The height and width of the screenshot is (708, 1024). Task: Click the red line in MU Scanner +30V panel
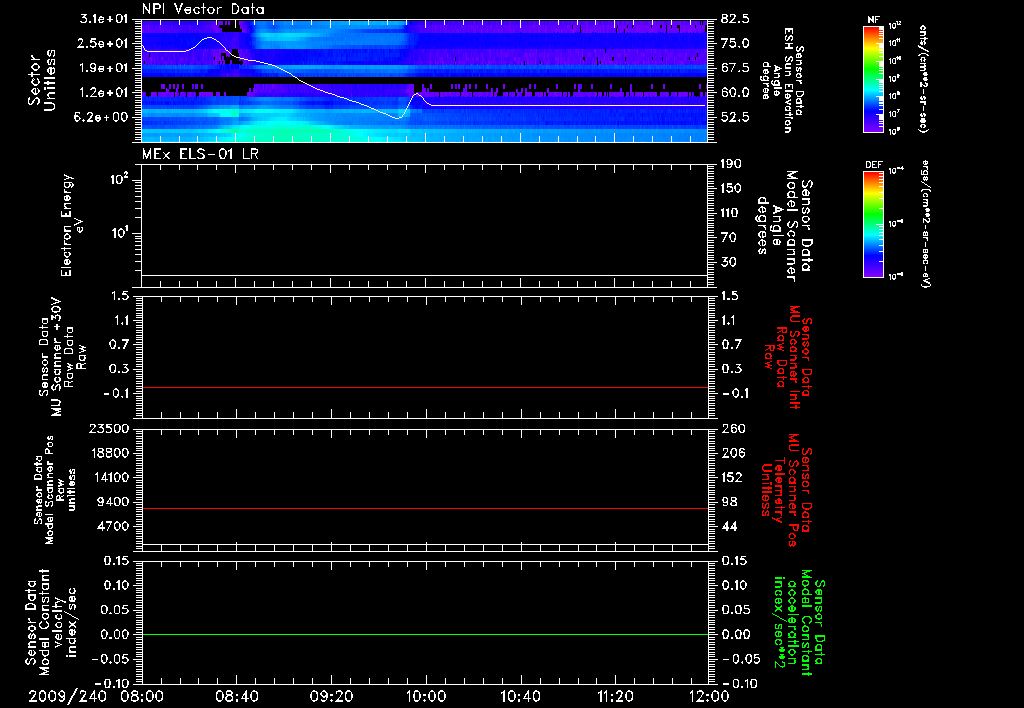424,387
